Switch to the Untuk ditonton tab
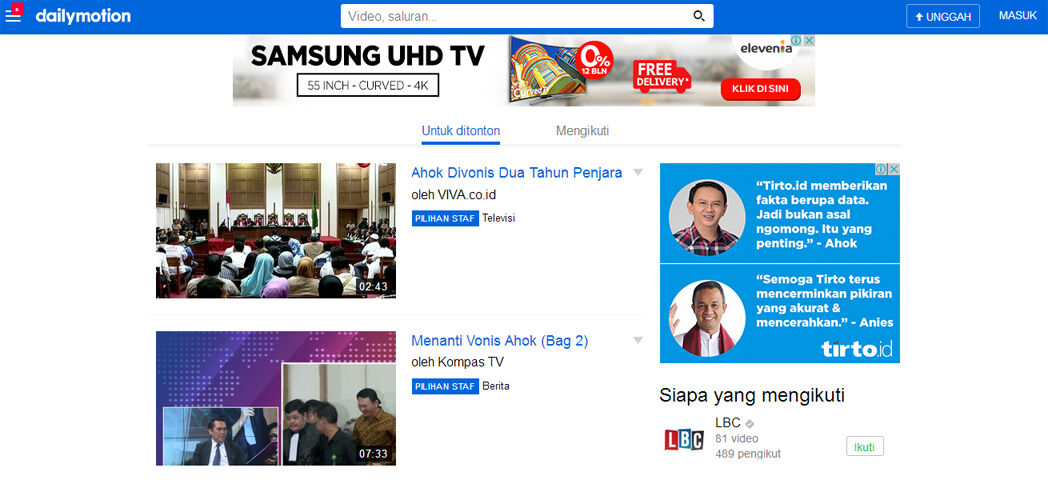The image size is (1048, 480). [461, 131]
